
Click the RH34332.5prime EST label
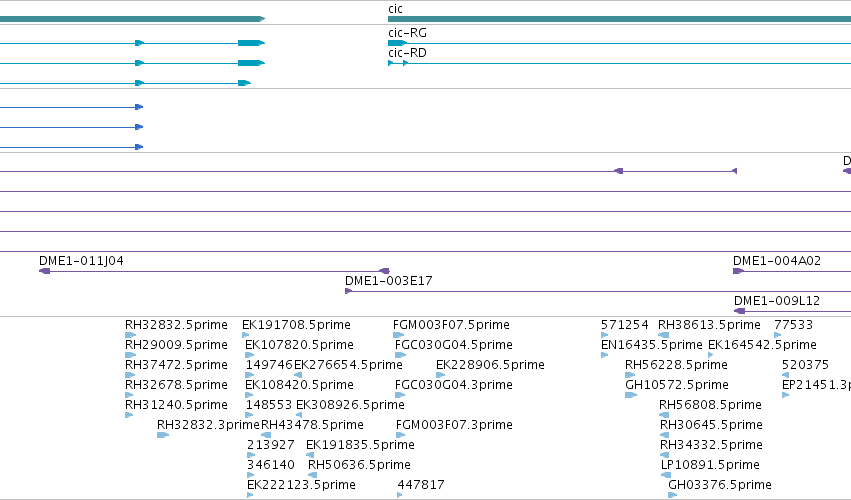point(712,445)
